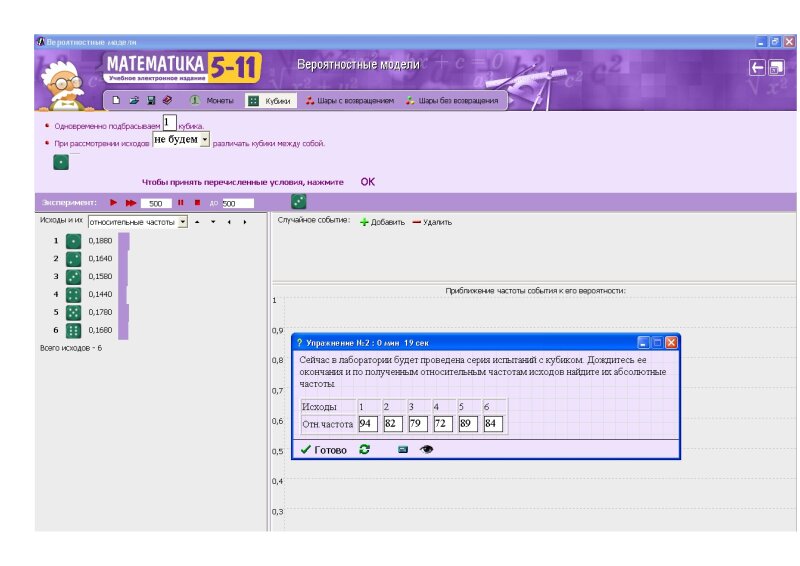Click the green dice icon in experiment bar
Viewport: 800px width, 566px height.
[299, 202]
